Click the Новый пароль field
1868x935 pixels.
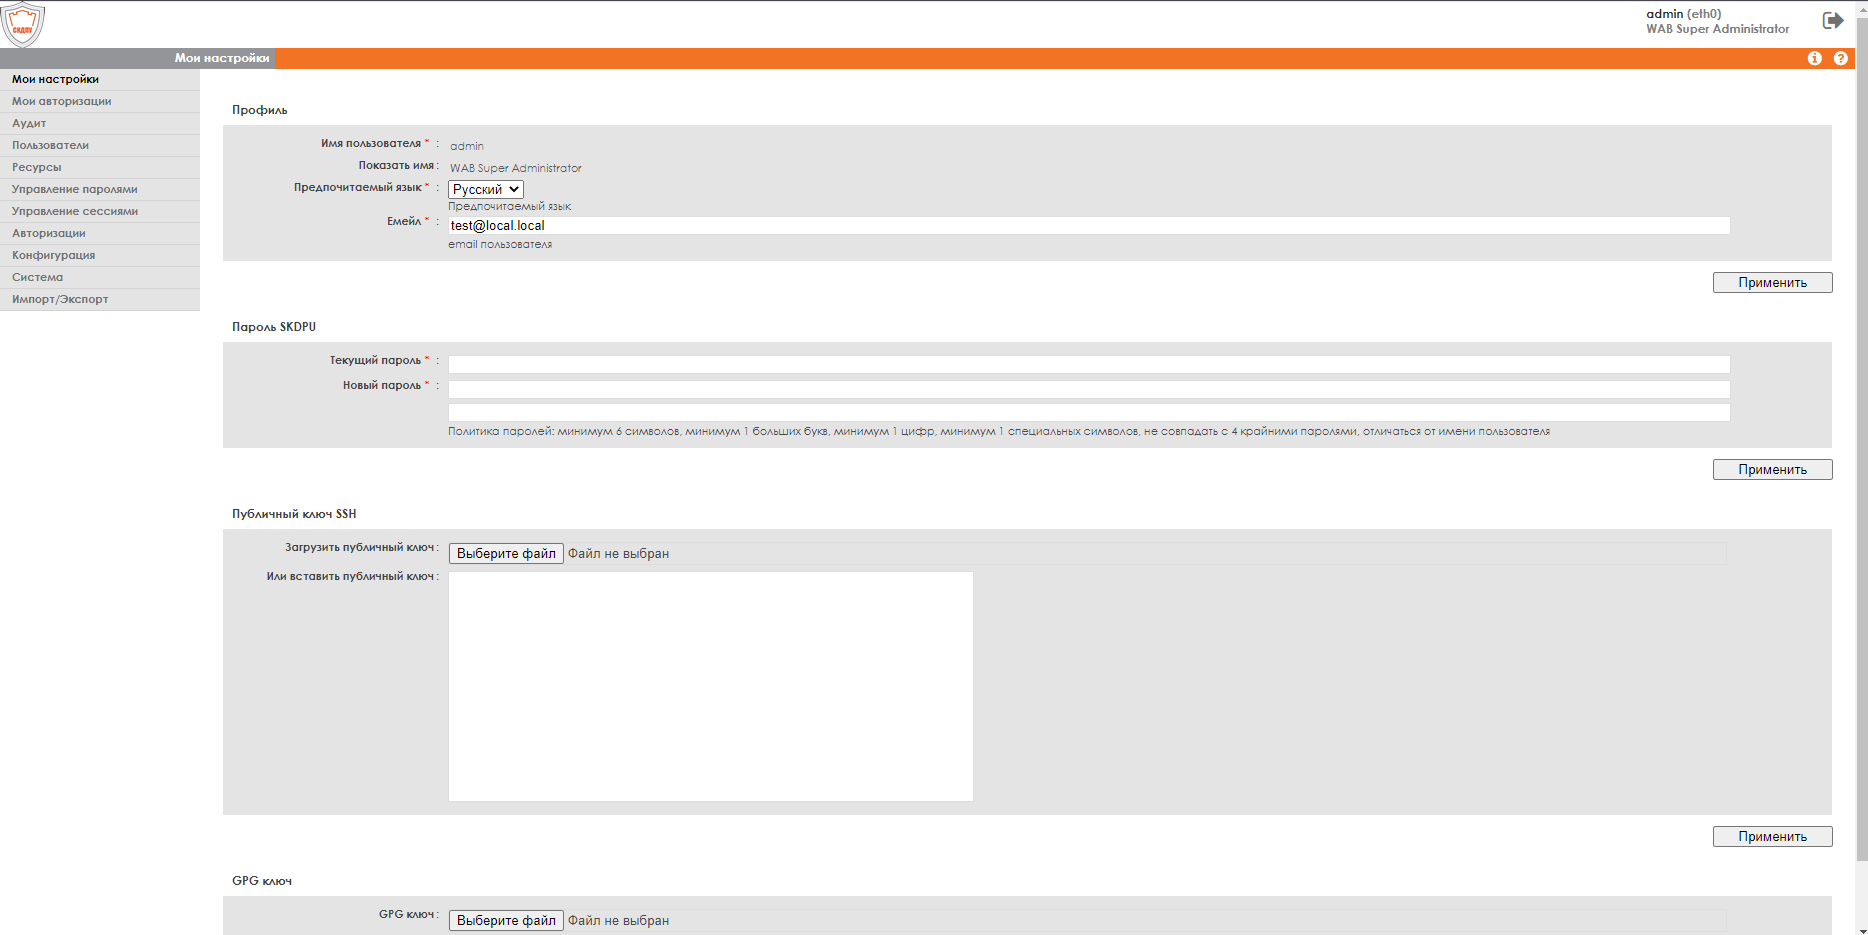(1089, 389)
